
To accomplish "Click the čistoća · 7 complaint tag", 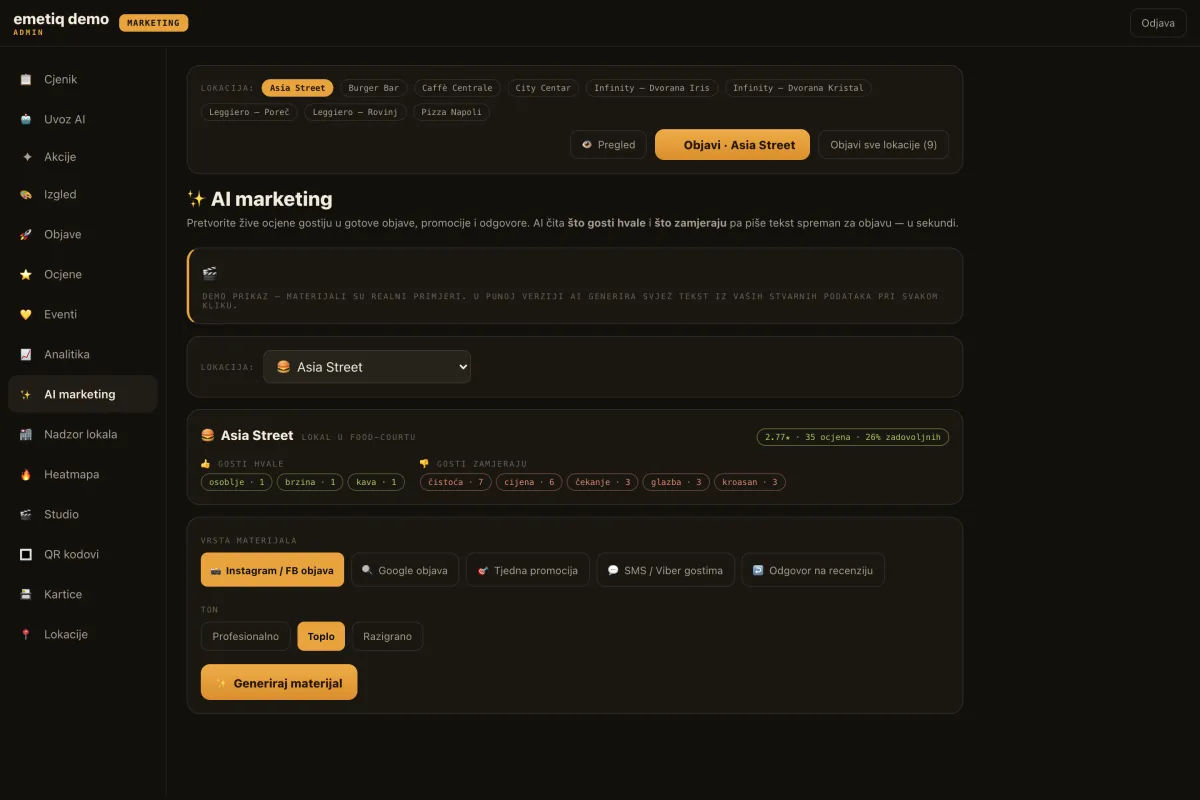I will 455,482.
